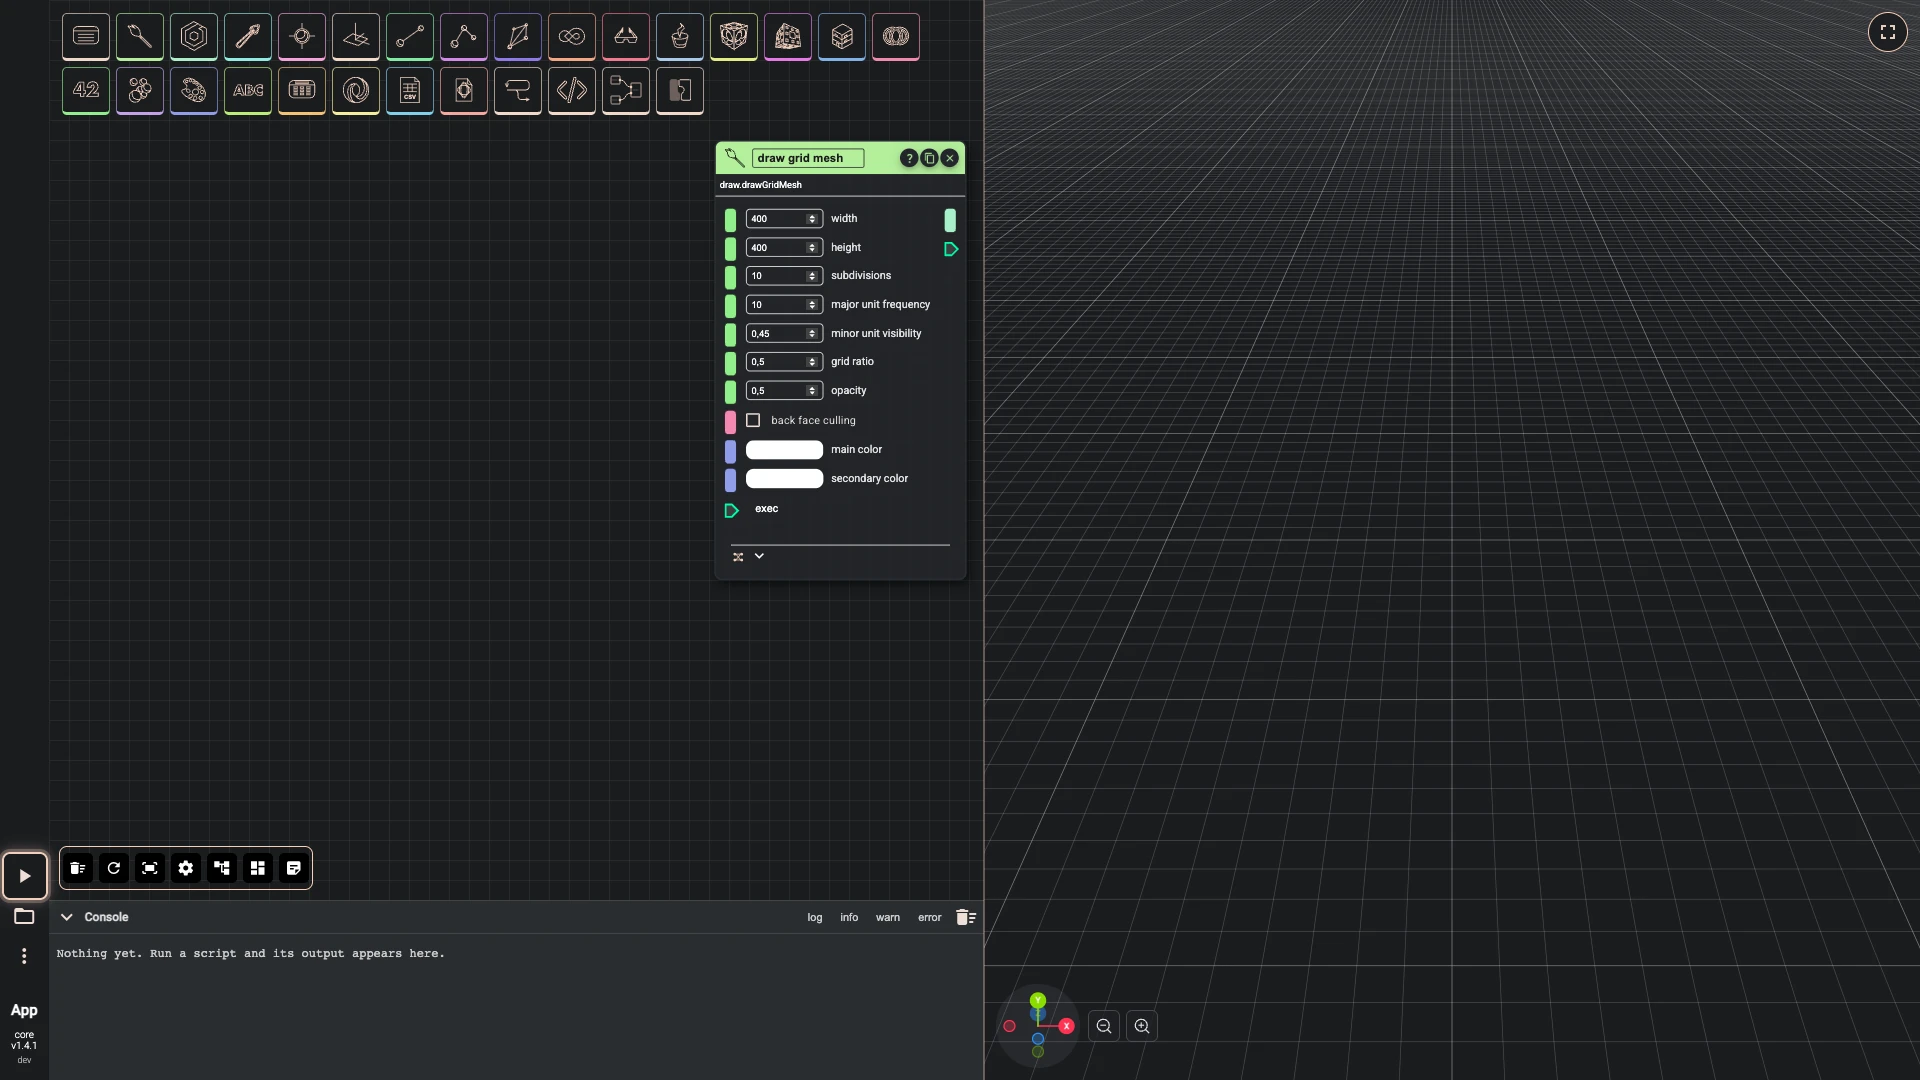The width and height of the screenshot is (1920, 1080).
Task: Filter console by log
Action: coord(815,918)
